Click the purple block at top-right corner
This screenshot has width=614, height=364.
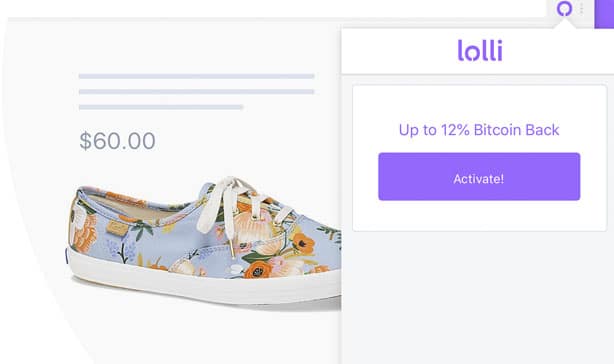[x=604, y=14]
